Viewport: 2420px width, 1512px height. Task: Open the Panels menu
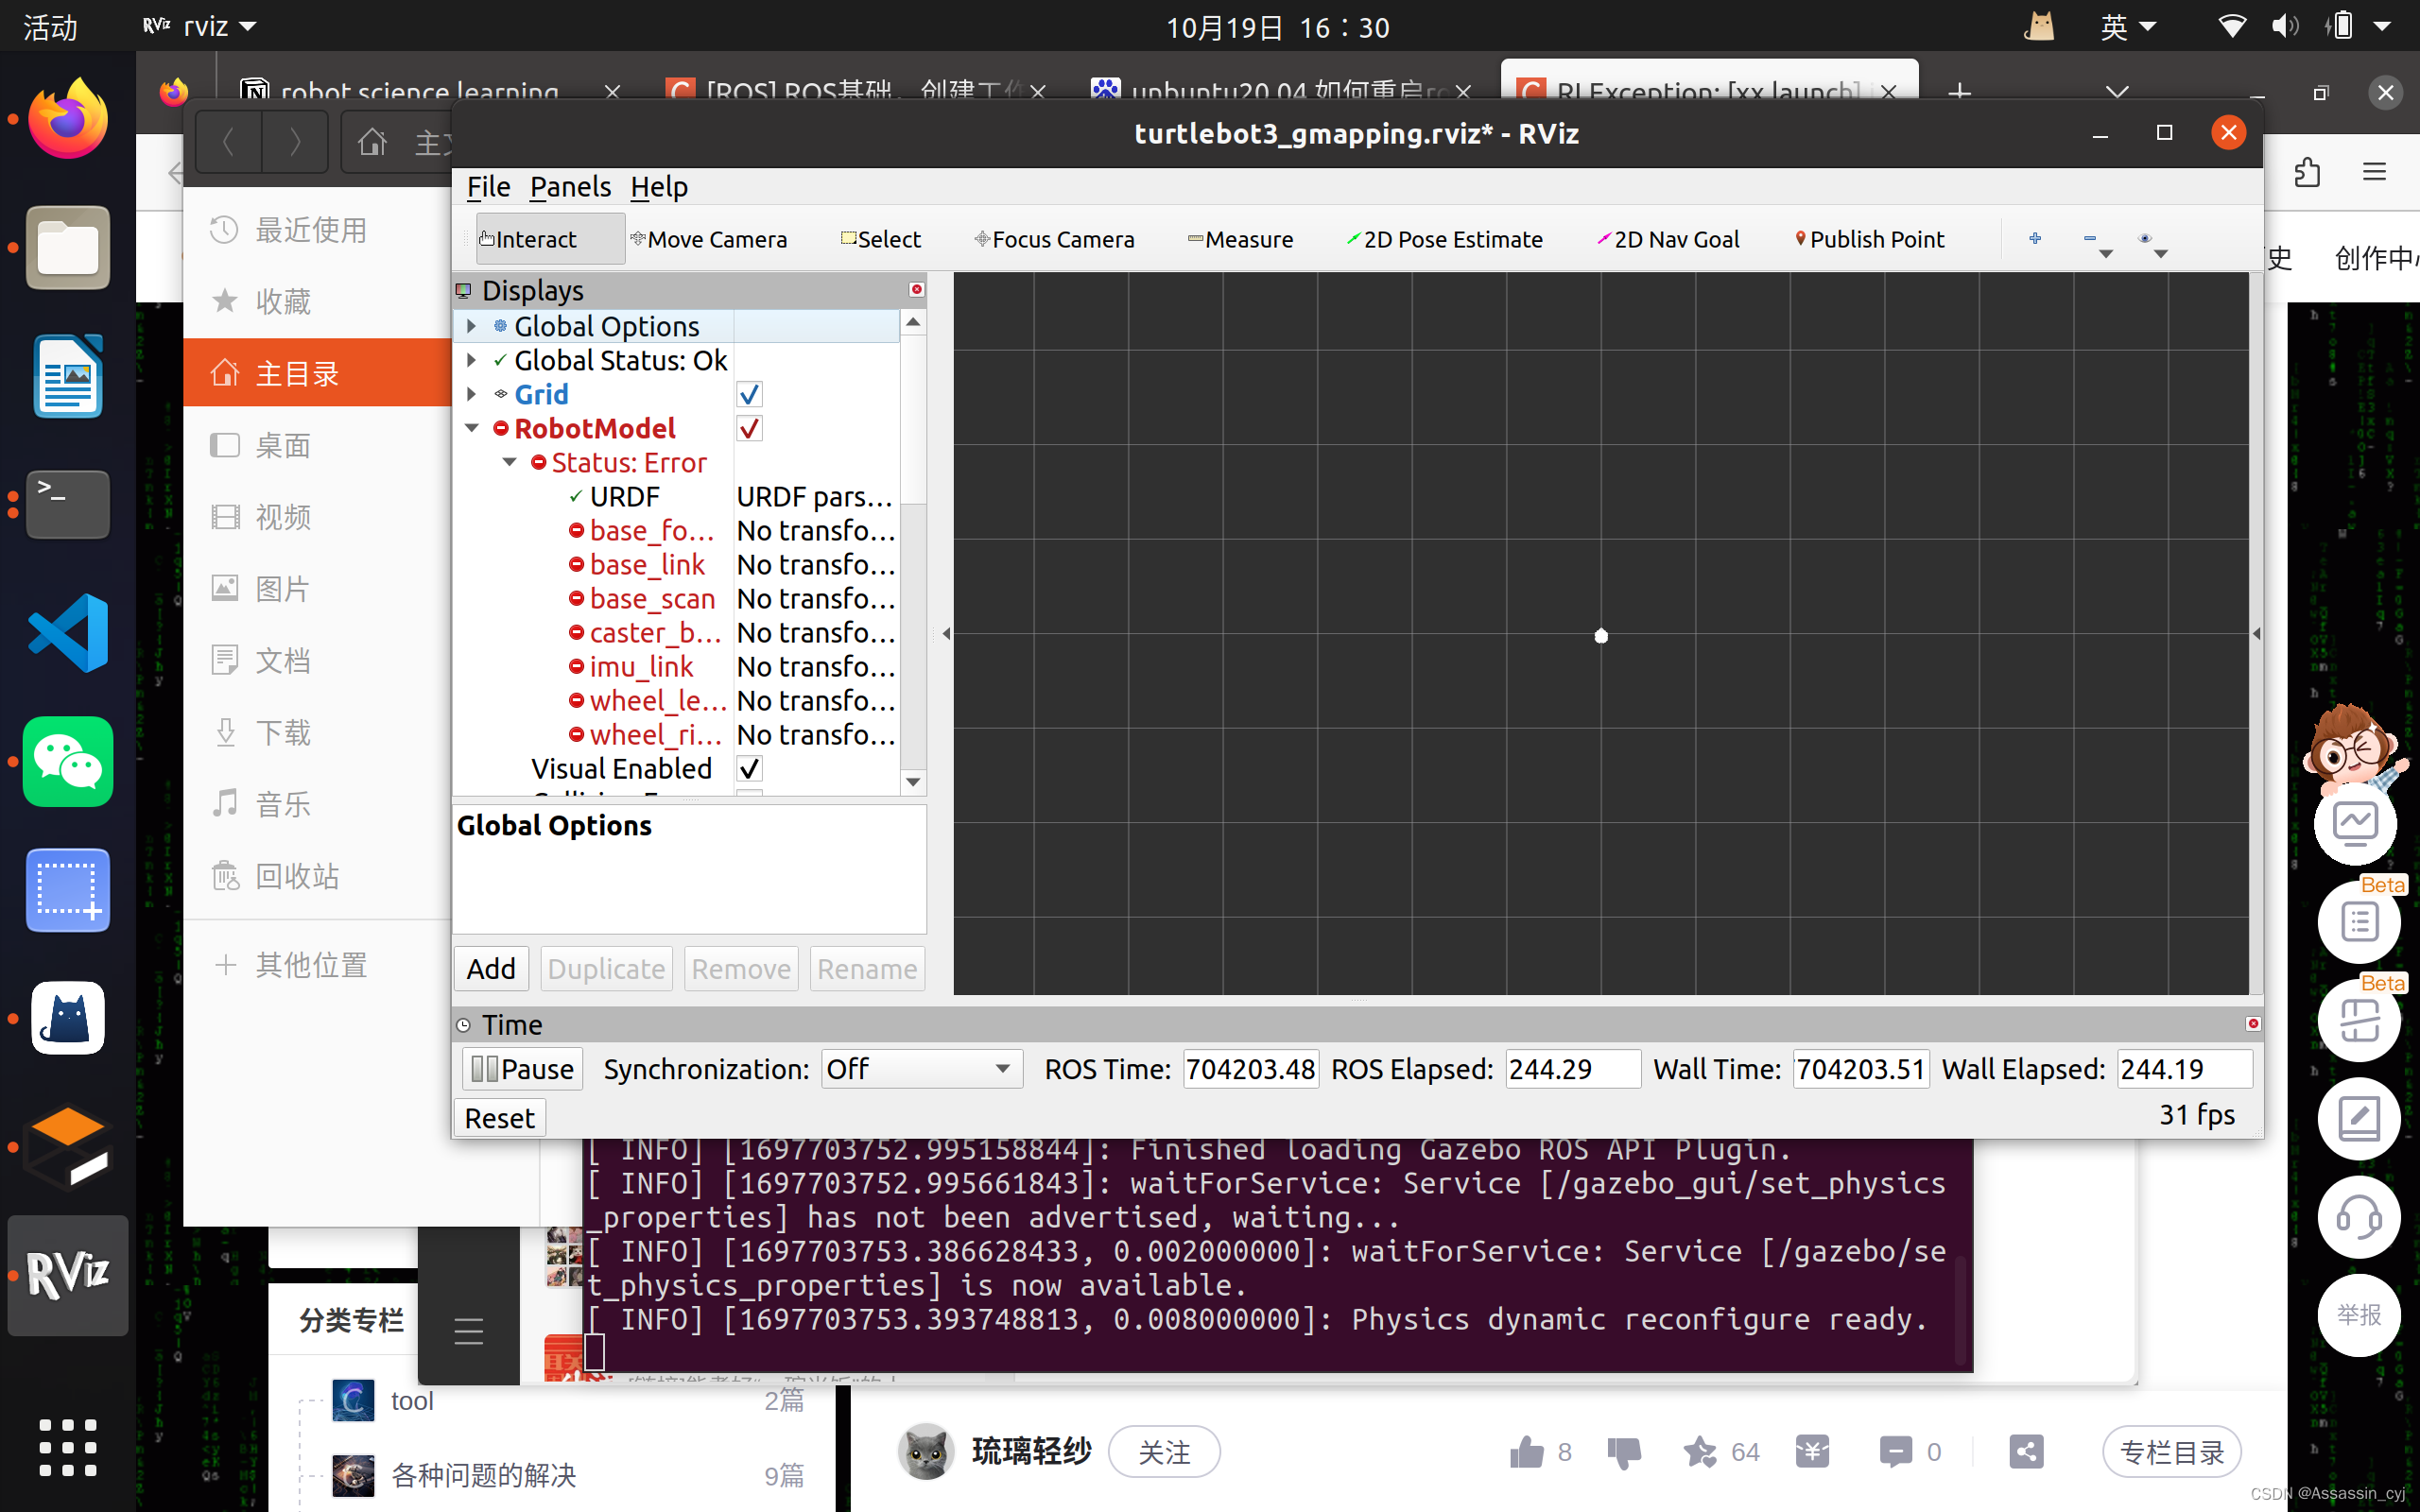pyautogui.click(x=569, y=186)
